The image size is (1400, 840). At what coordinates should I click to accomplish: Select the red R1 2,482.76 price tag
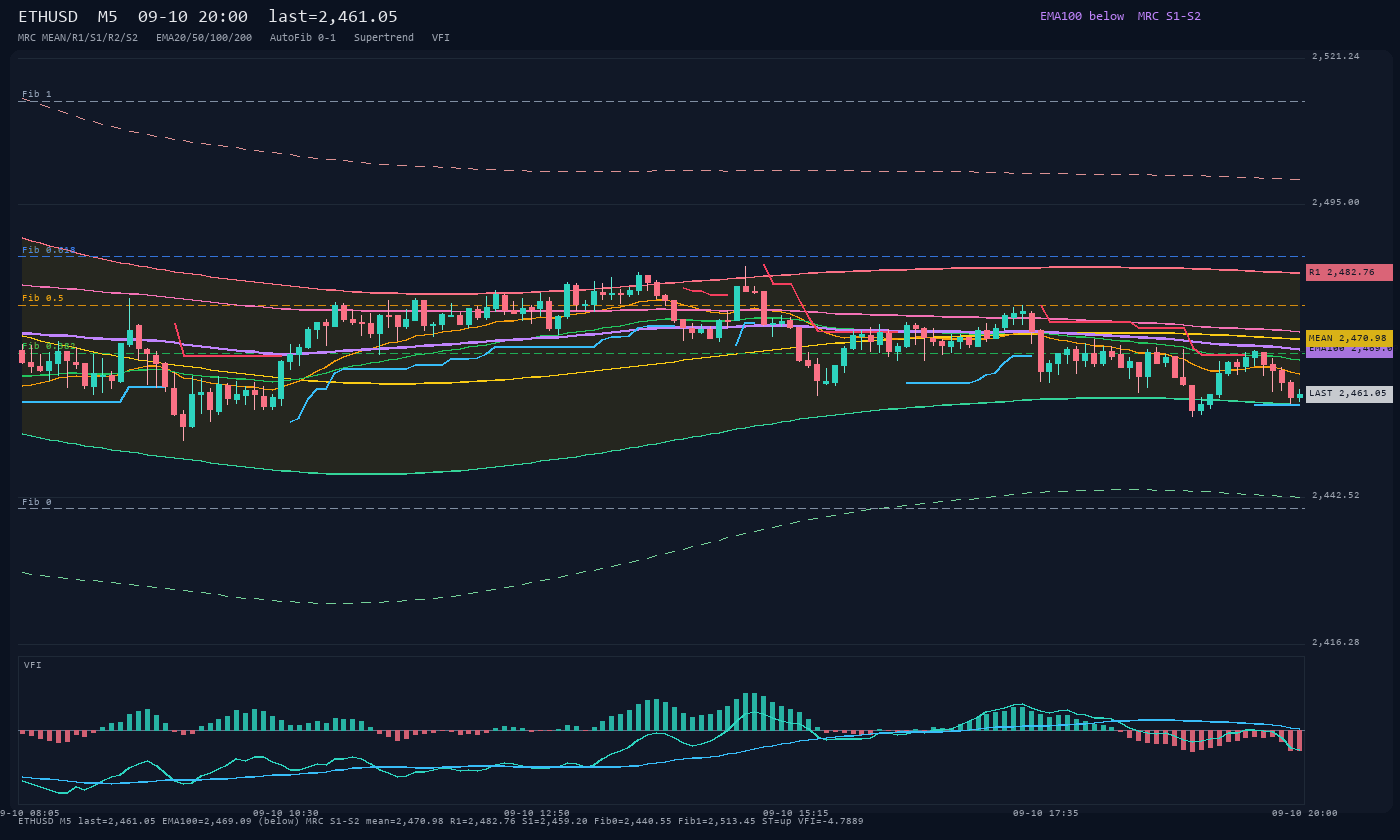point(1349,272)
